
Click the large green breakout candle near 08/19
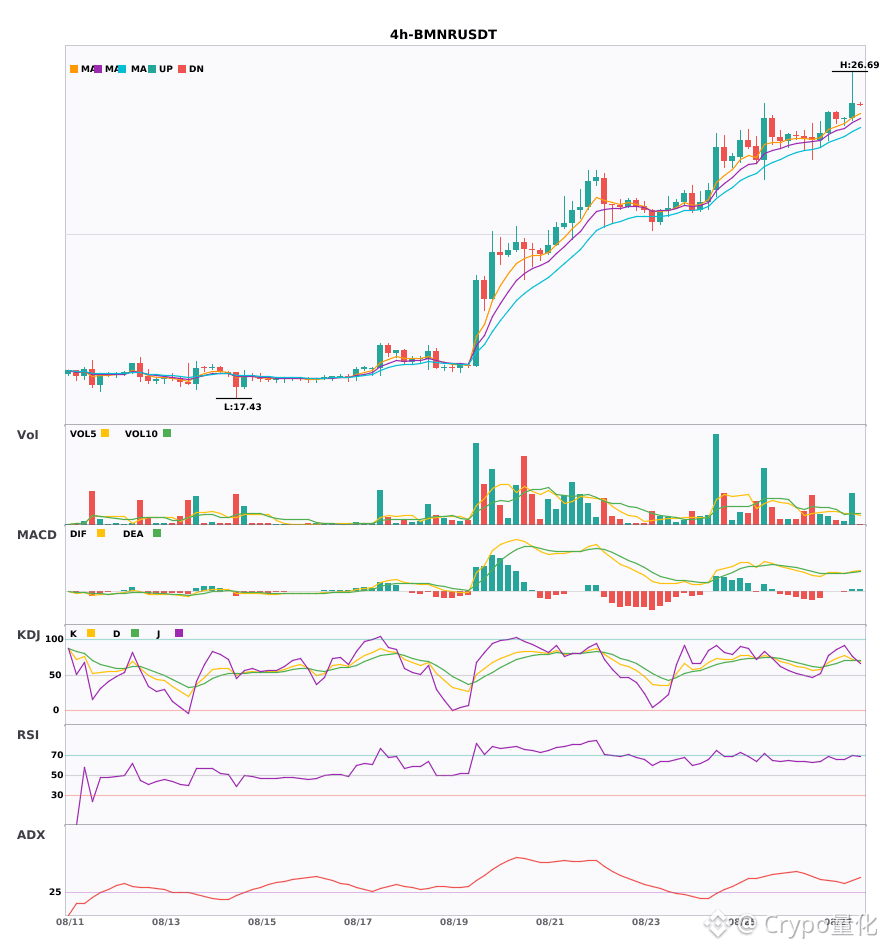click(x=476, y=323)
